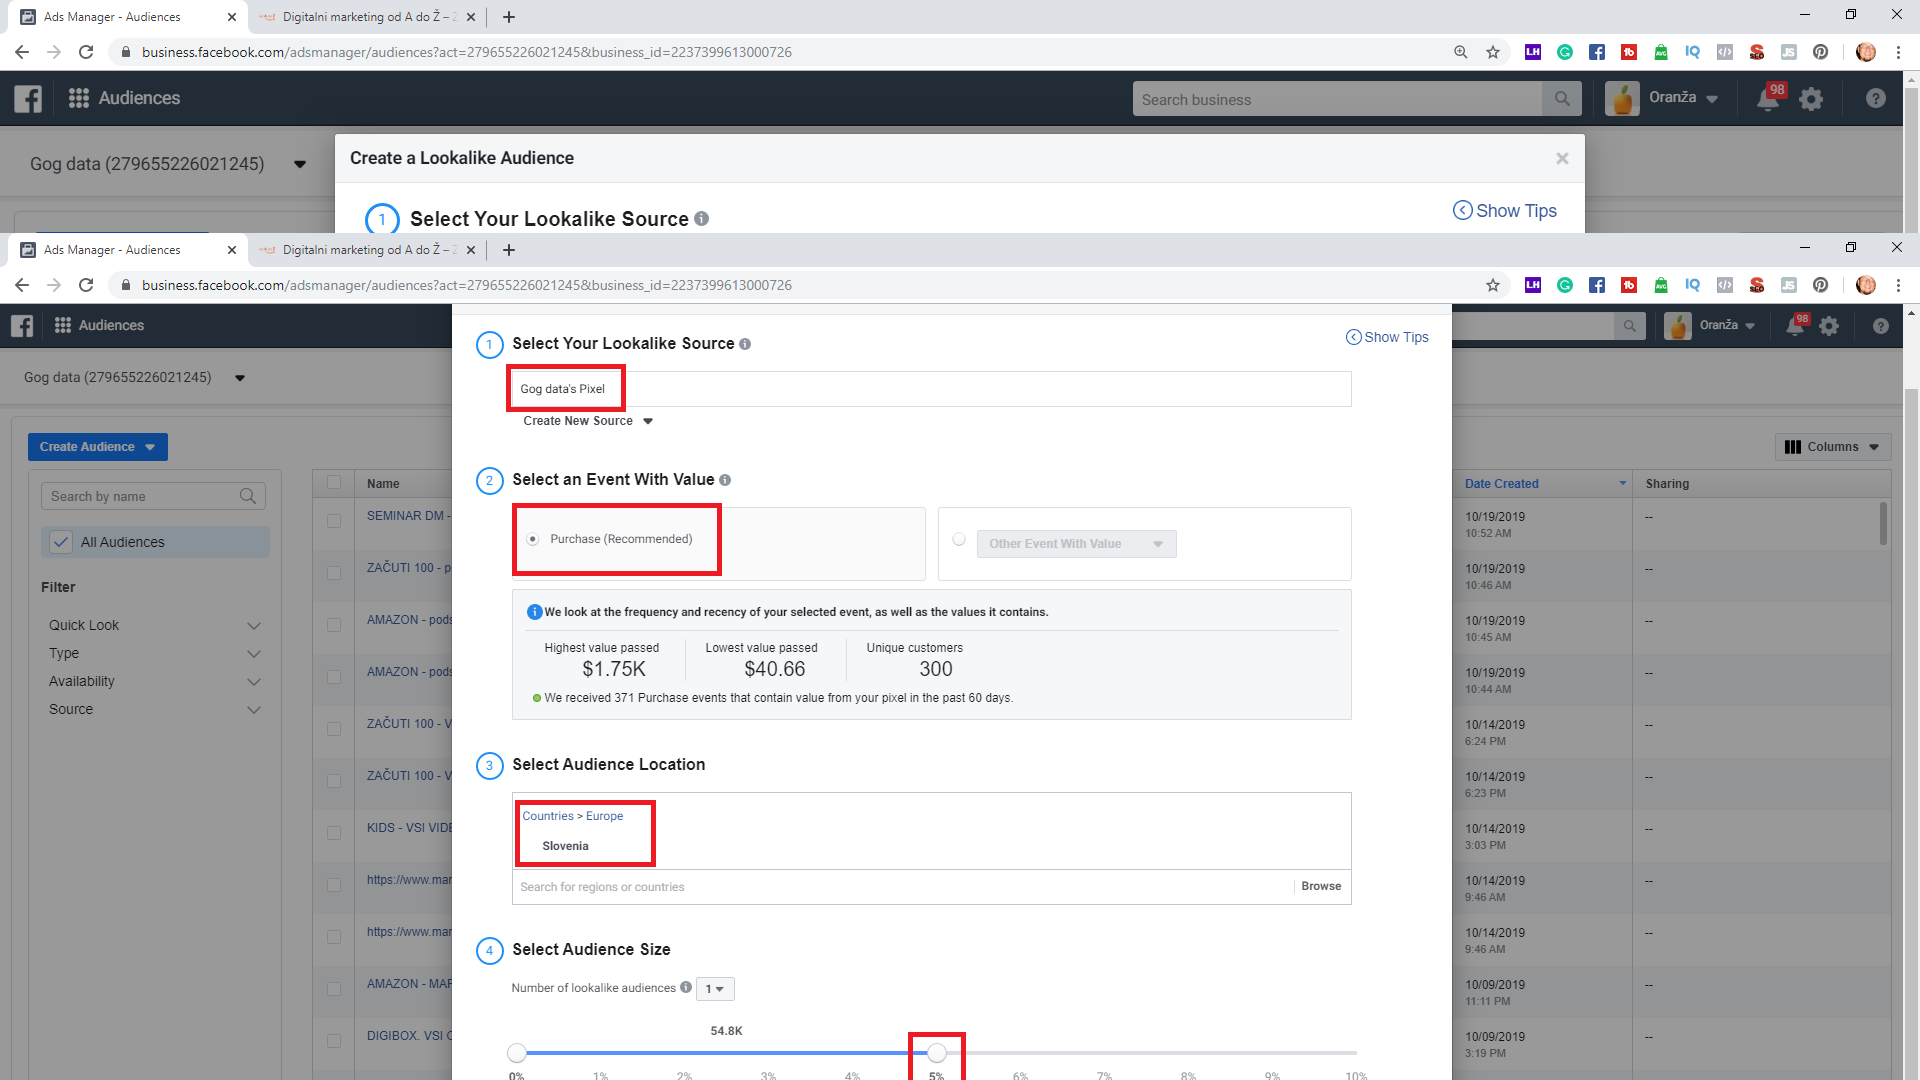Click the audience size slider handle at 5%

coord(937,1053)
